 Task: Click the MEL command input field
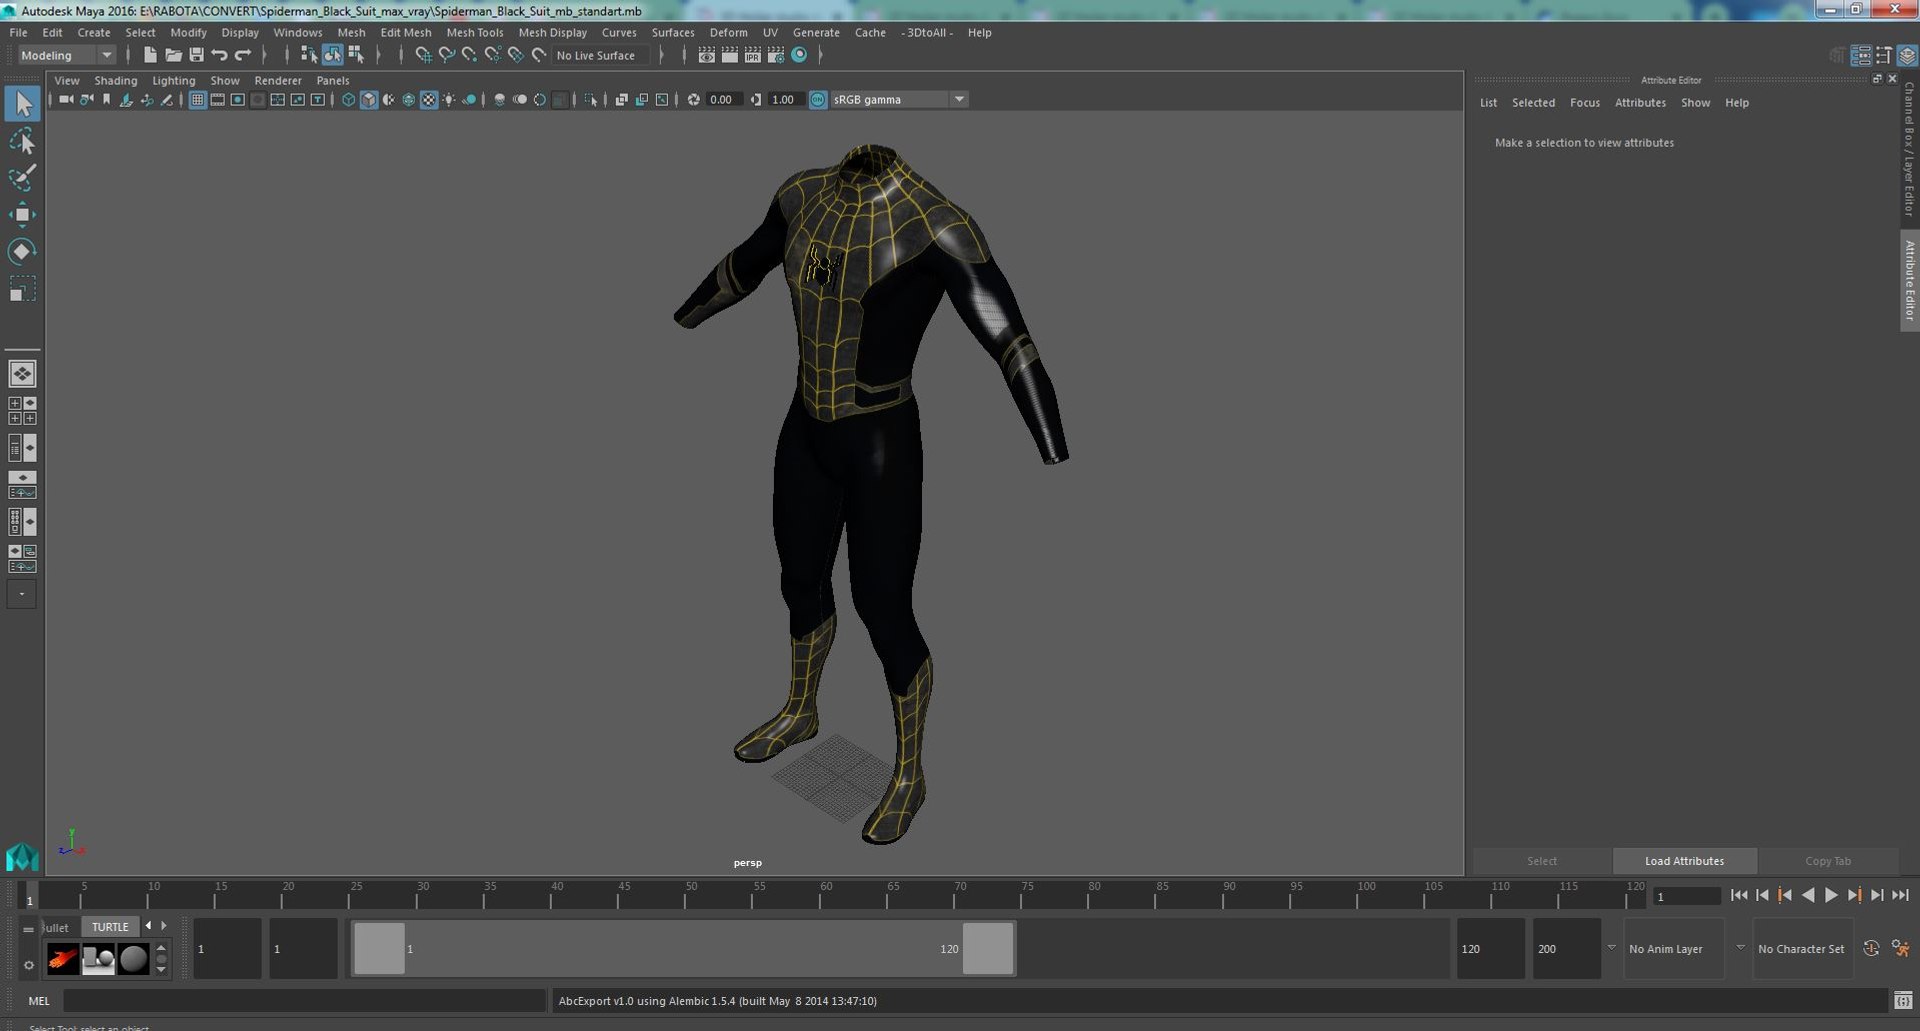[x=304, y=1001]
